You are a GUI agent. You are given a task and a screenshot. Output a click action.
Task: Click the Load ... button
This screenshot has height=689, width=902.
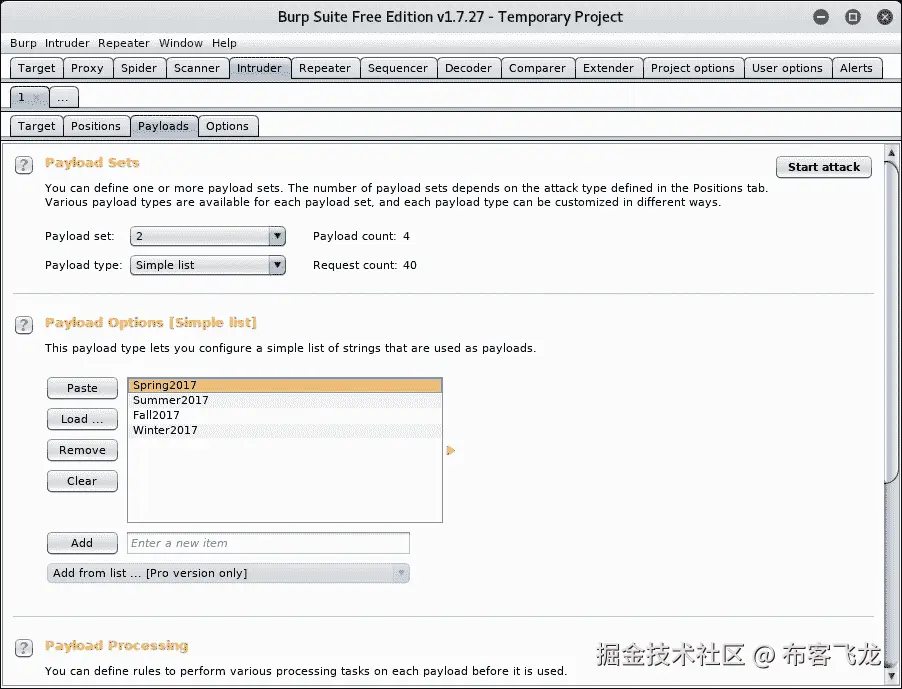tap(82, 419)
